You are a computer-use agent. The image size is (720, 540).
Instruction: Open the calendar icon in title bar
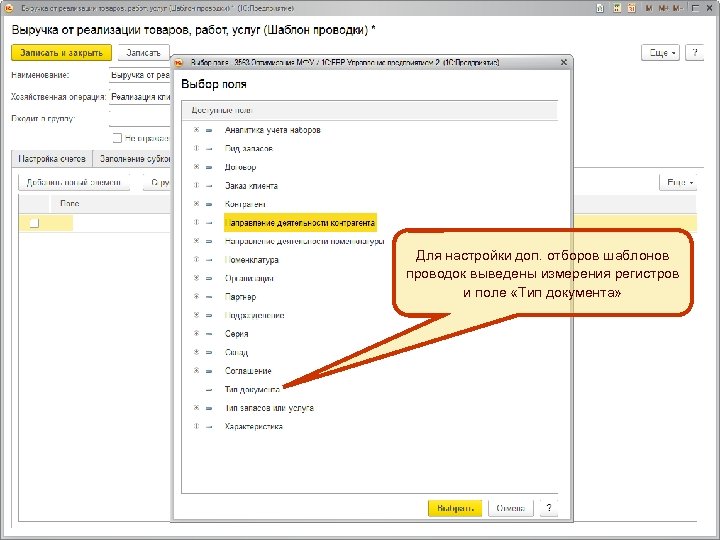coord(632,8)
